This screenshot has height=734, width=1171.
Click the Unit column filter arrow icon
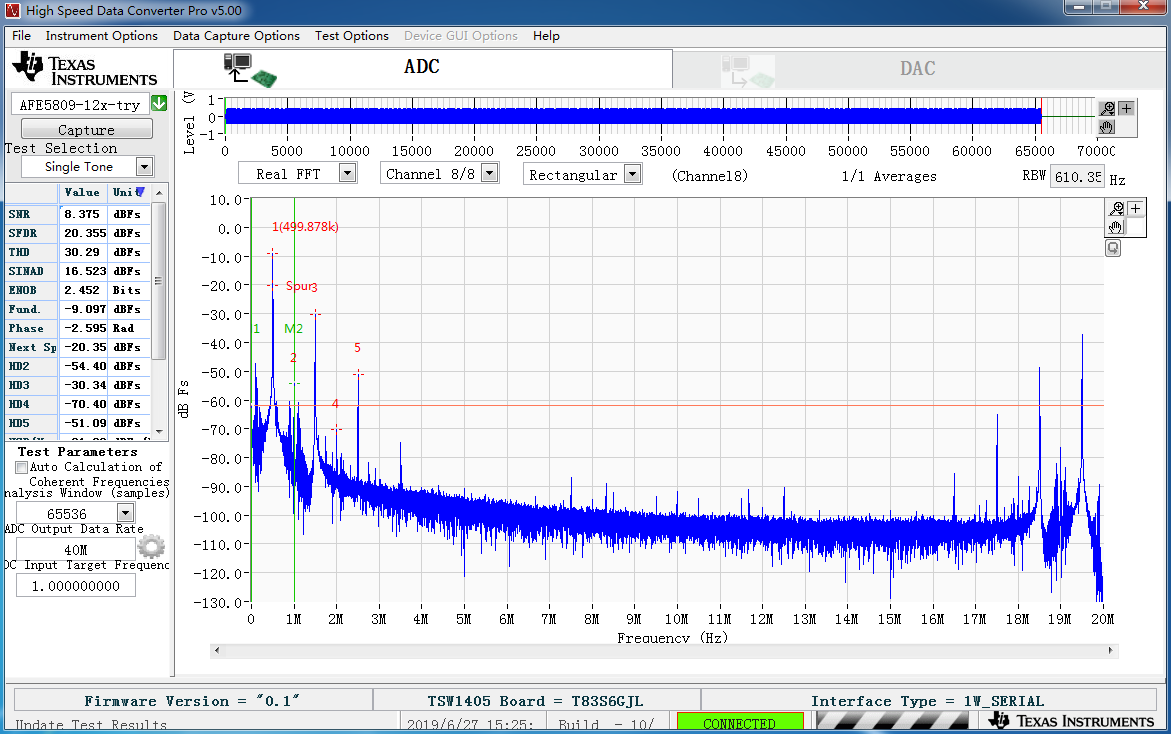(x=140, y=193)
